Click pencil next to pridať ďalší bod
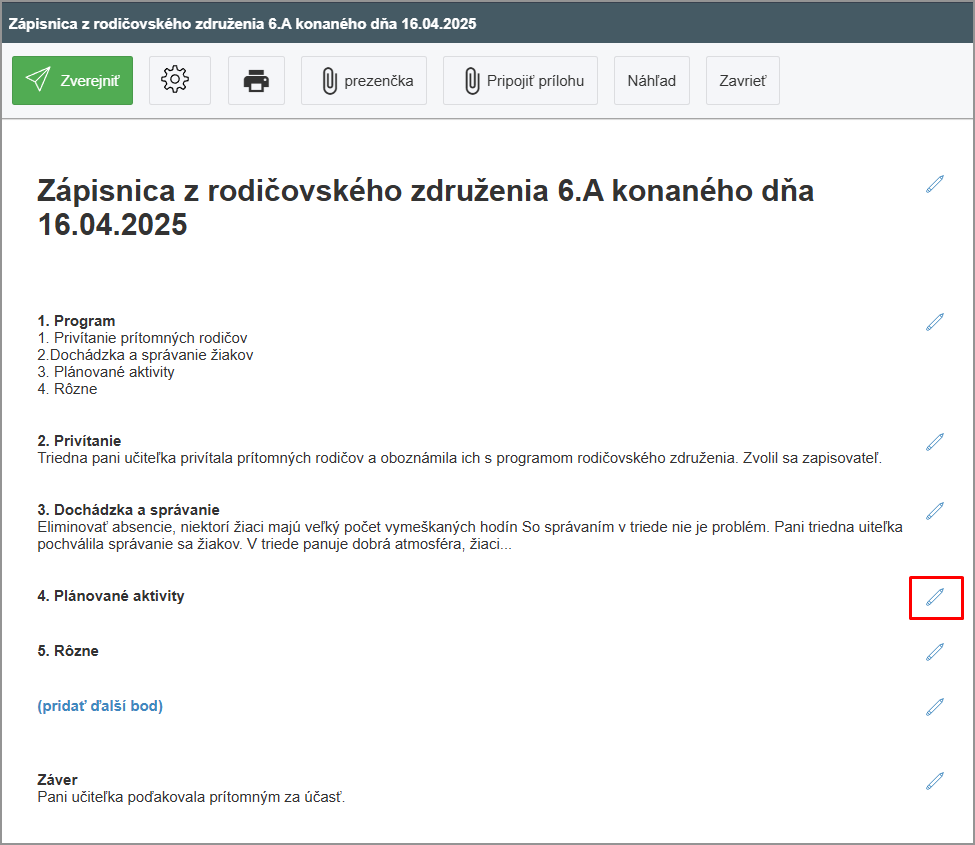 click(x=935, y=707)
